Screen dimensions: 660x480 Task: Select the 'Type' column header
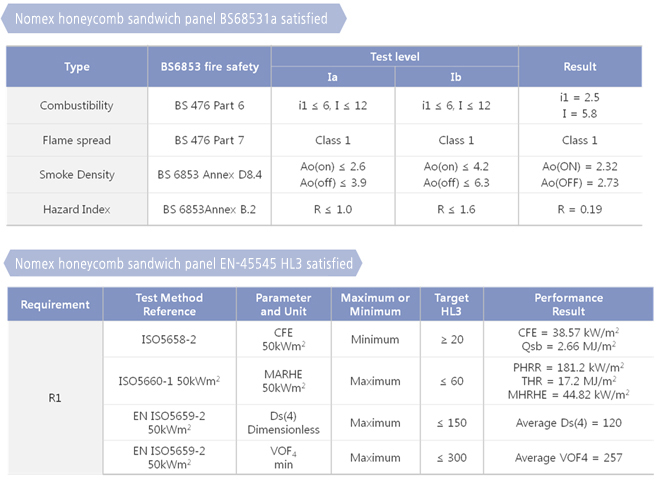pyautogui.click(x=77, y=67)
